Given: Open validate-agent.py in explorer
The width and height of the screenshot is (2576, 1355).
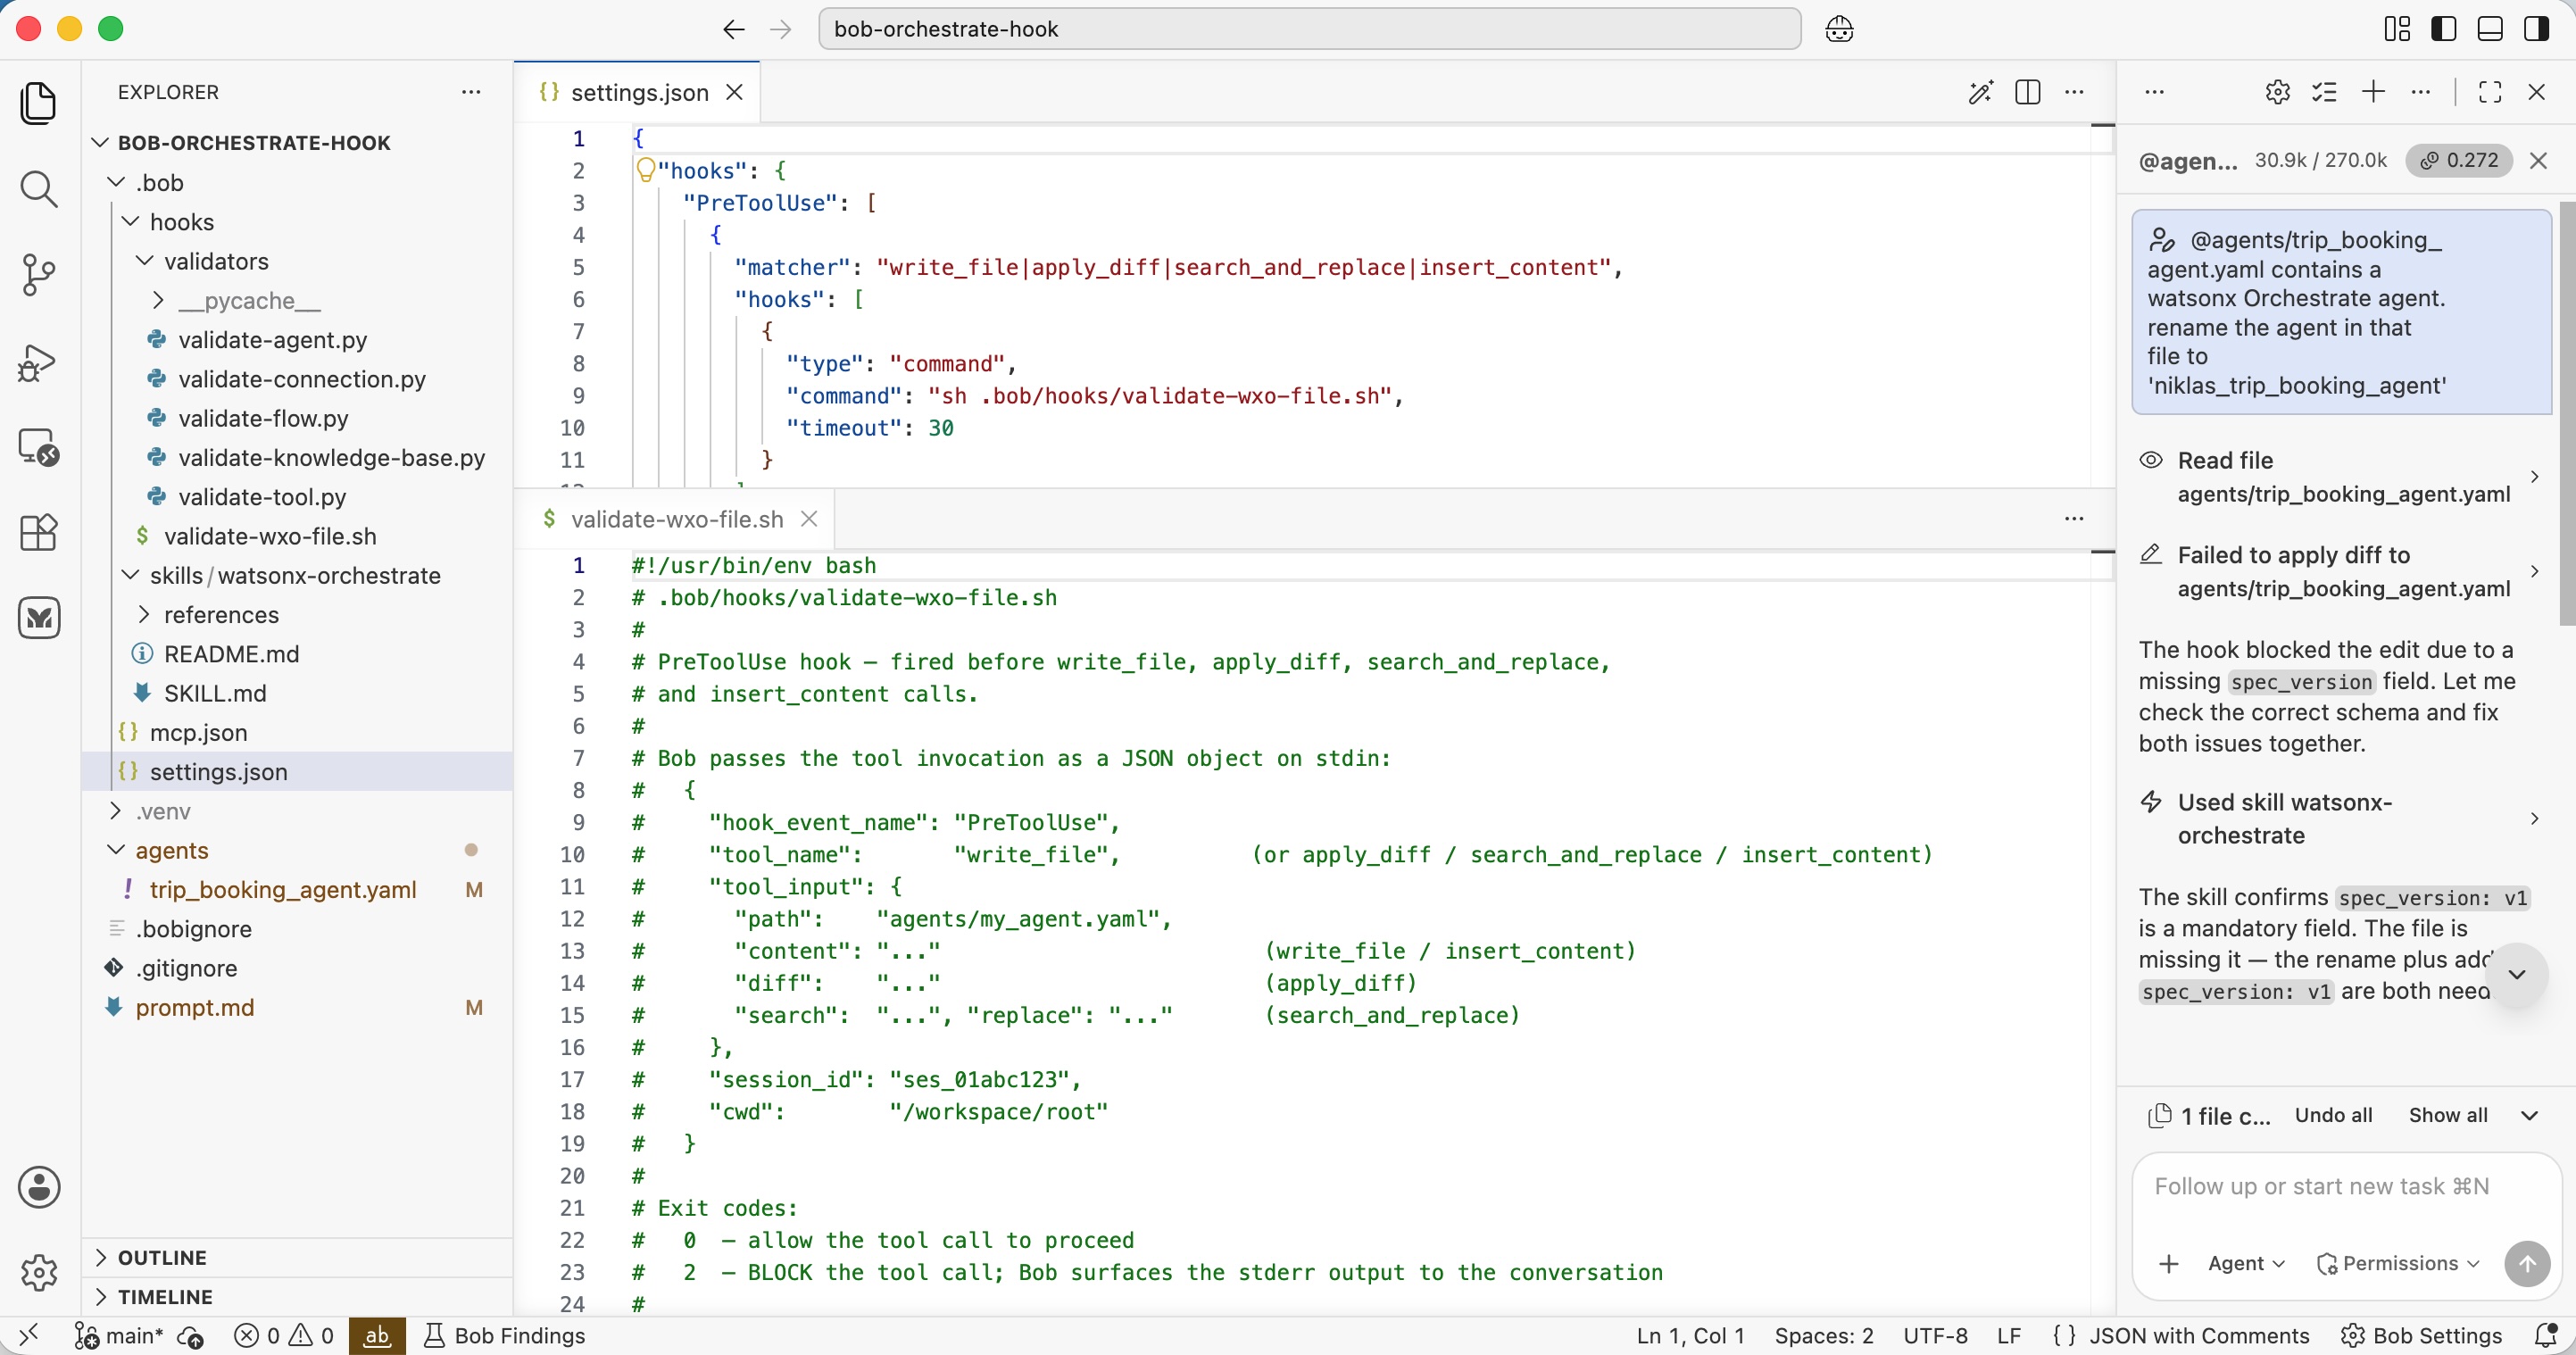Looking at the screenshot, I should 296,339.
